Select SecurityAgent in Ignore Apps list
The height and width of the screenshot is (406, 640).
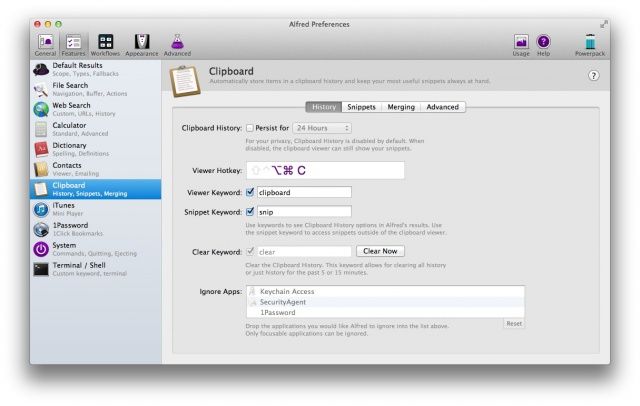385,302
